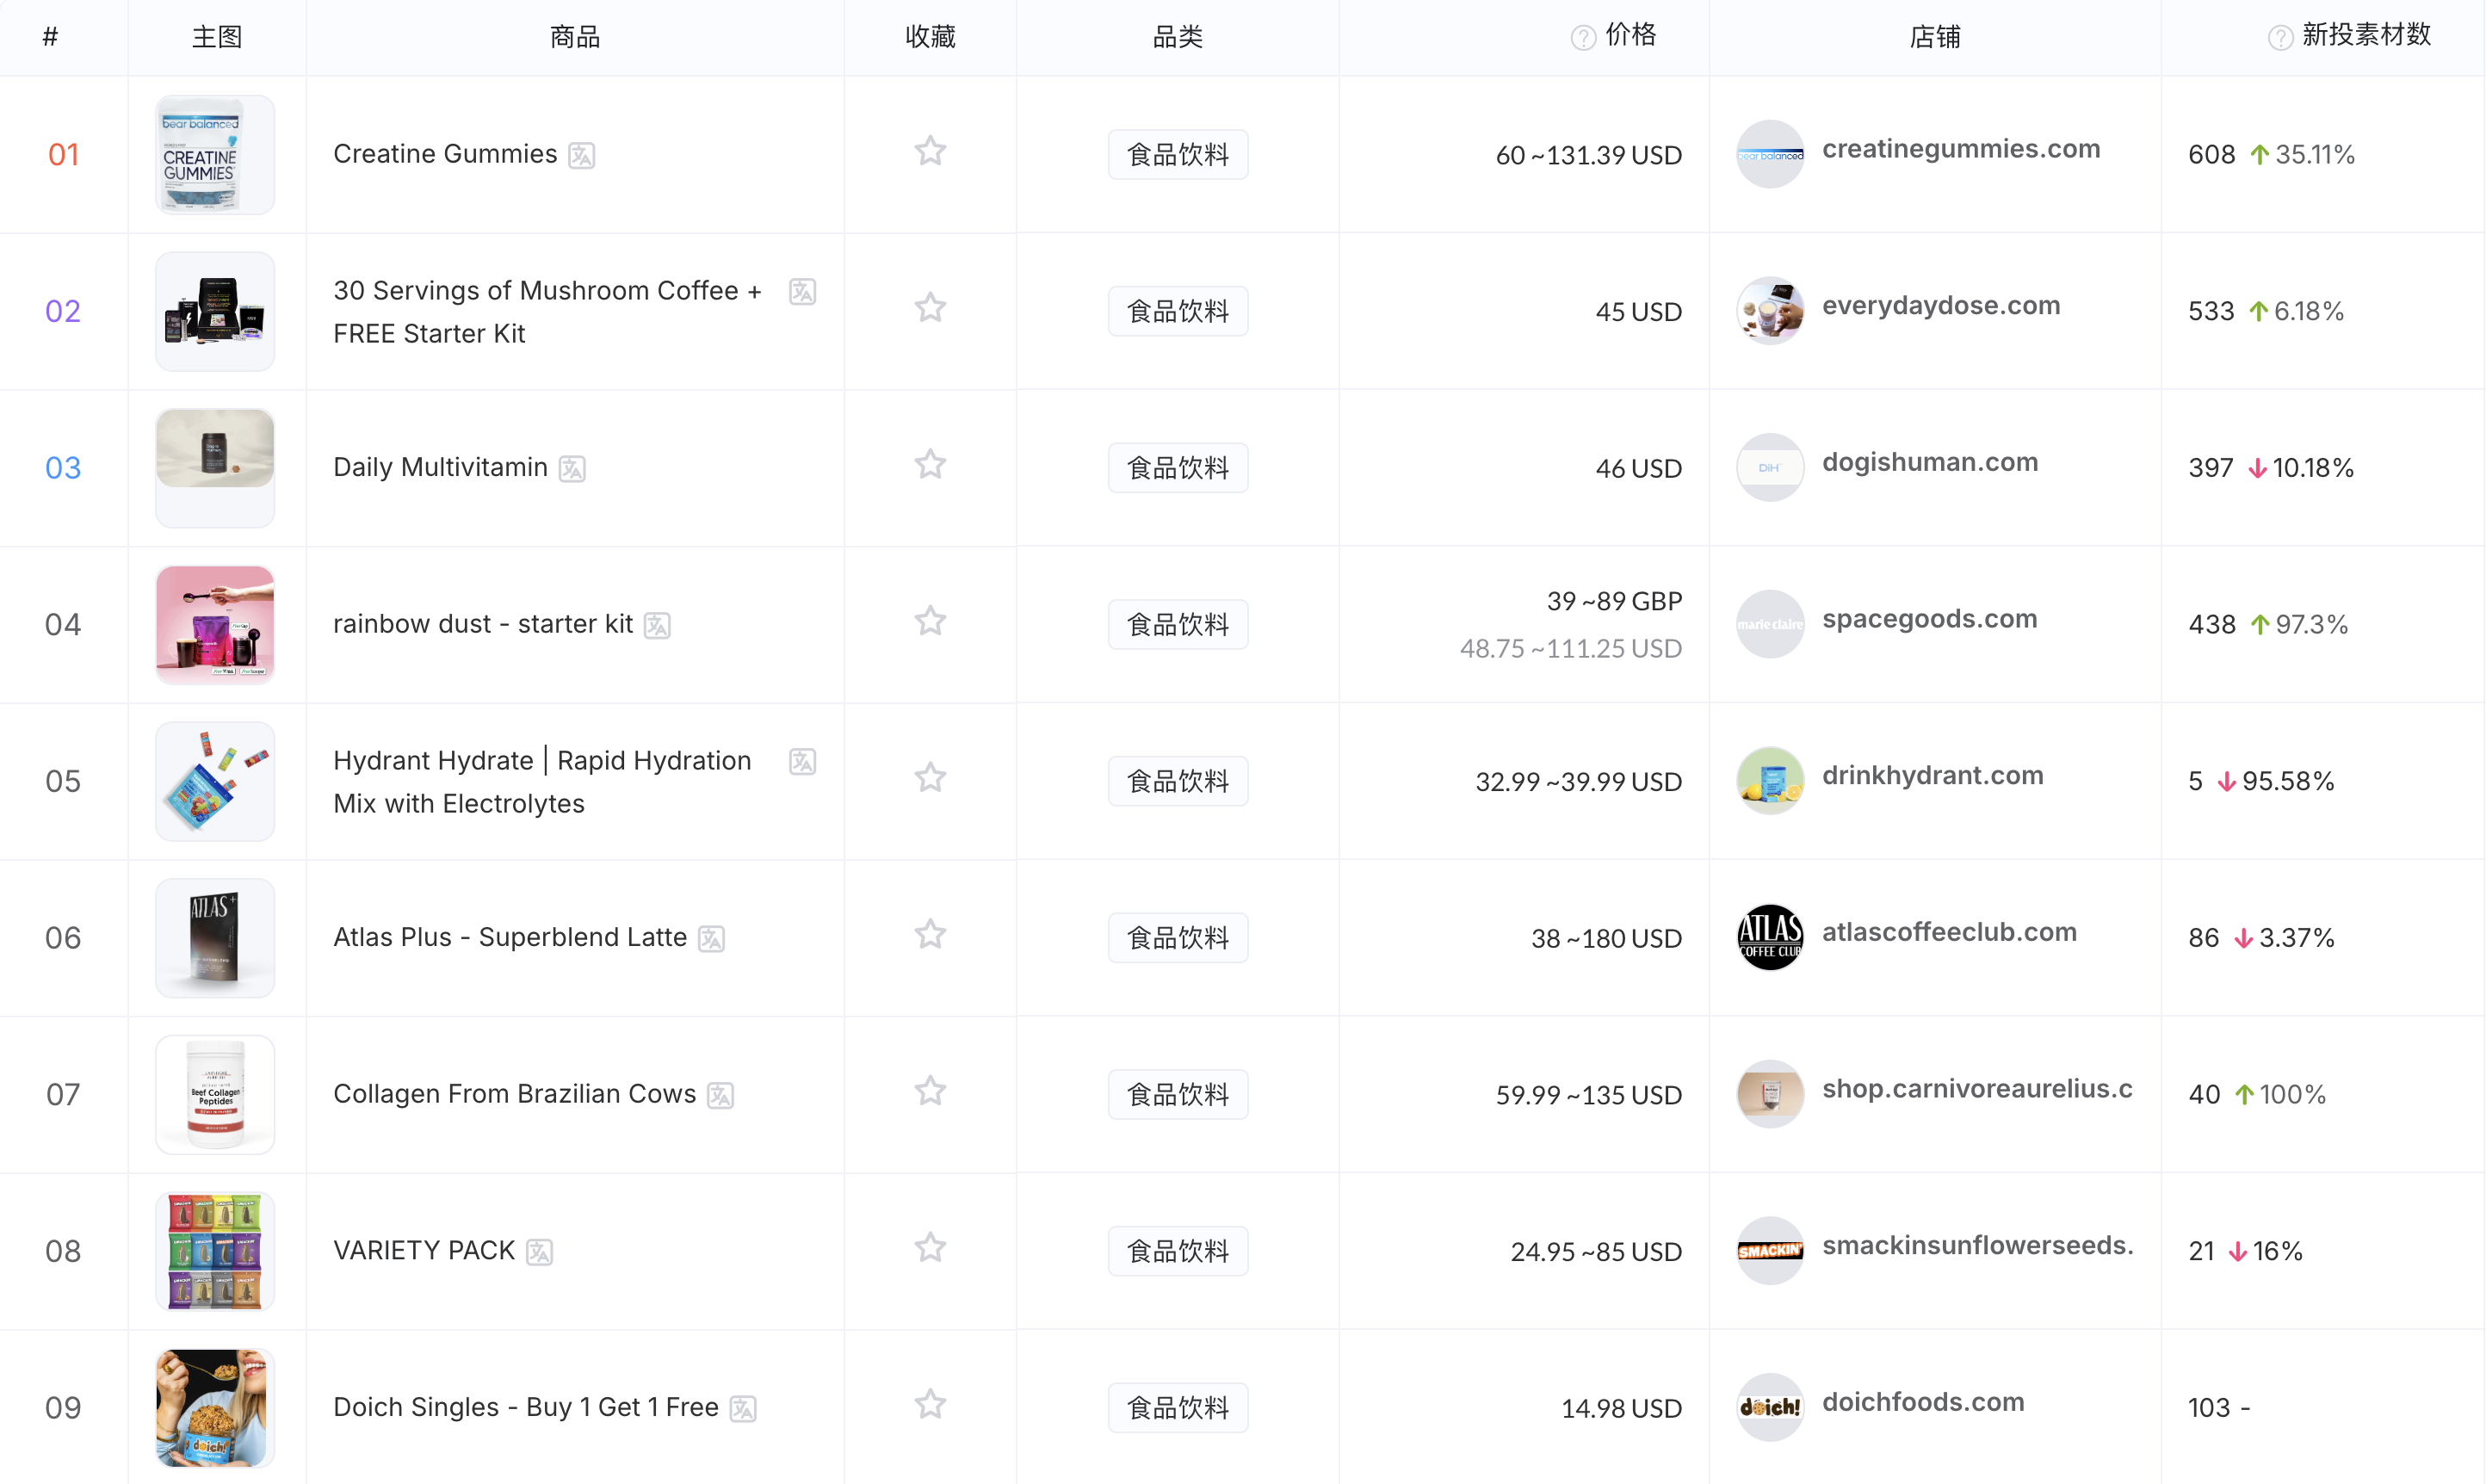This screenshot has height=1484, width=2486.
Task: Click atlascoffeeclub.com store logo
Action: tap(1769, 938)
